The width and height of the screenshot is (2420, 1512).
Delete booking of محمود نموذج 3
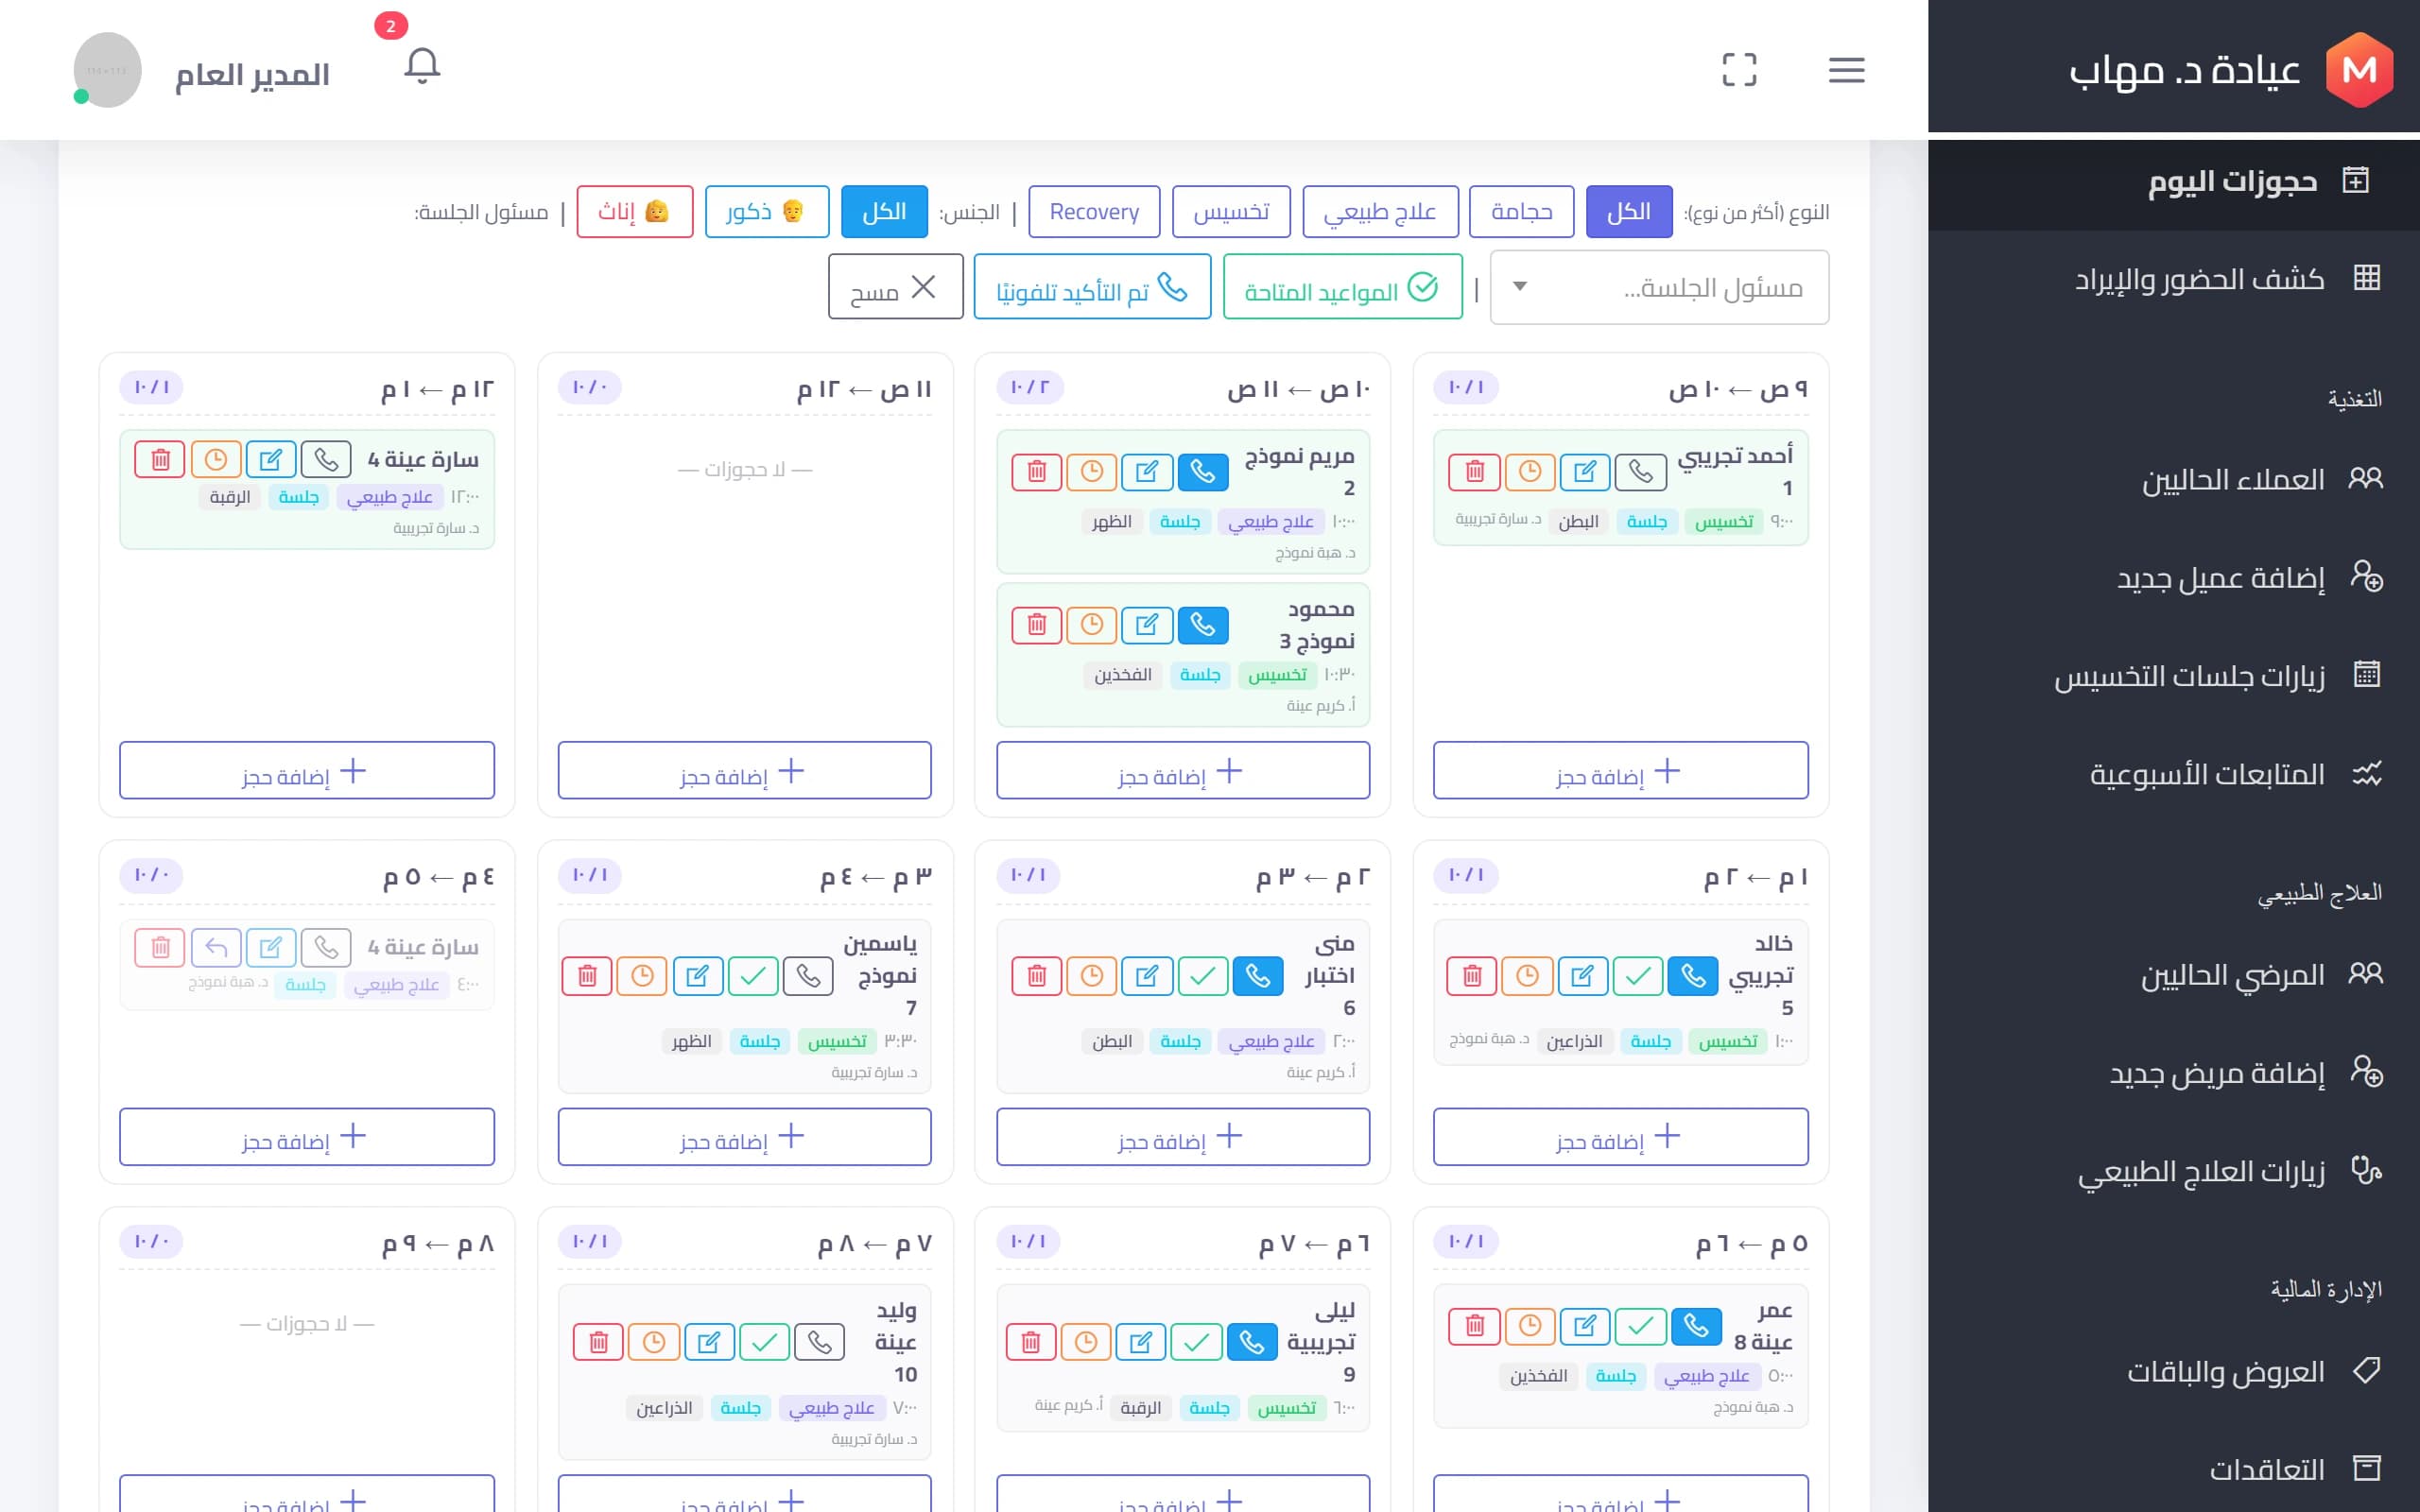coord(1036,625)
